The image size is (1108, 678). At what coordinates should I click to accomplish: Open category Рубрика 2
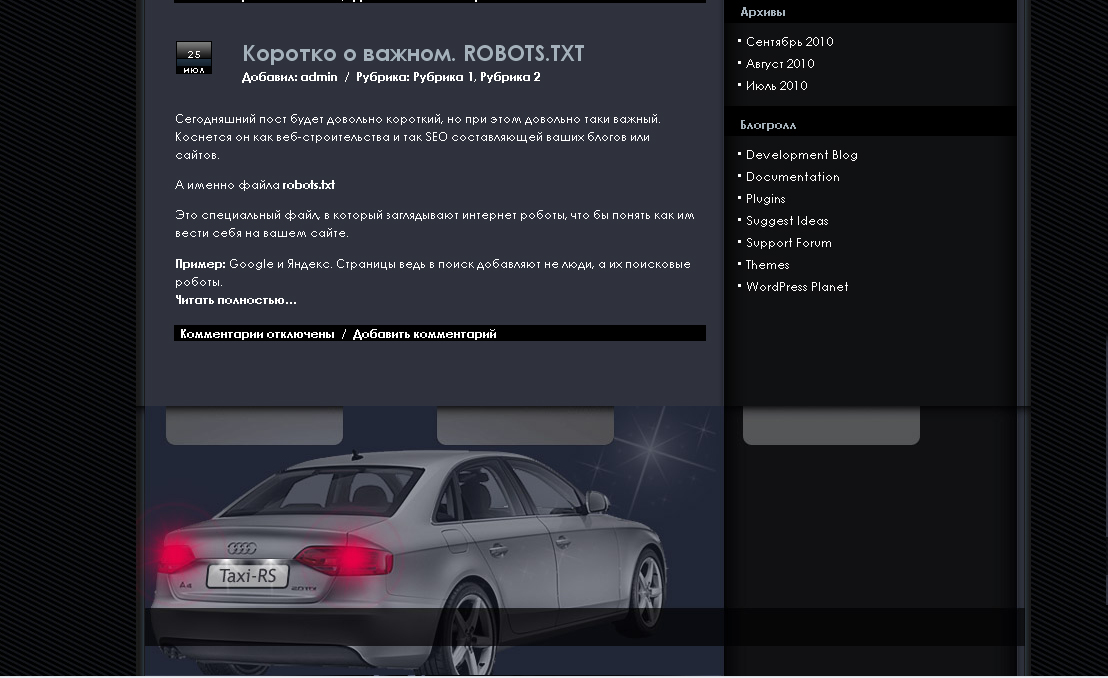pos(510,77)
